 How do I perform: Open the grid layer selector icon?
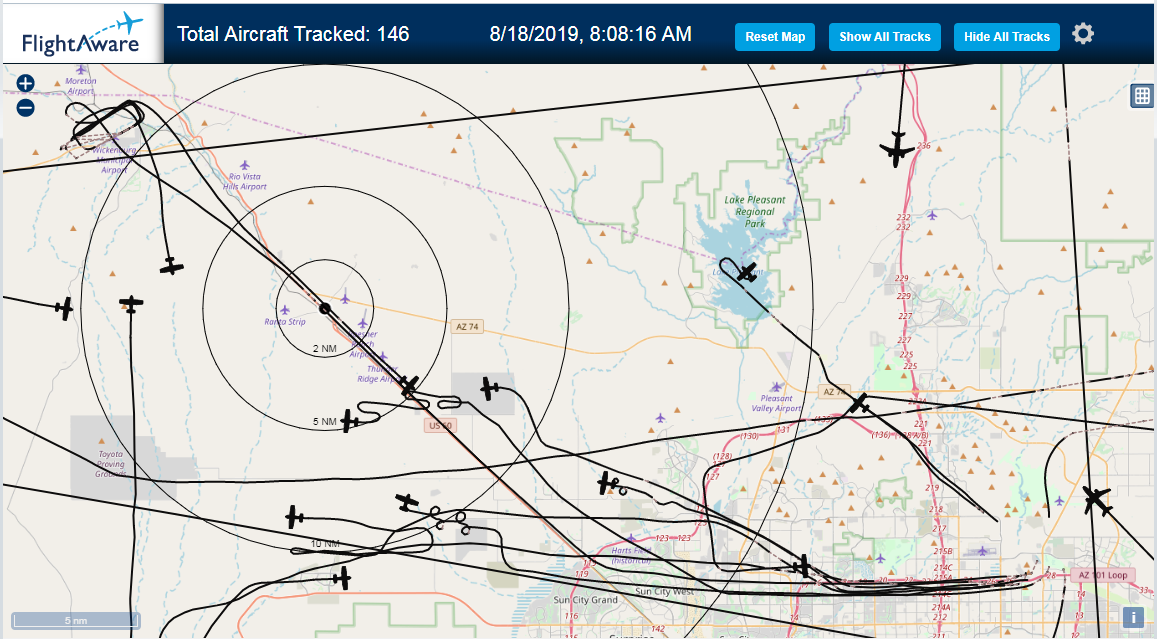coord(1142,95)
